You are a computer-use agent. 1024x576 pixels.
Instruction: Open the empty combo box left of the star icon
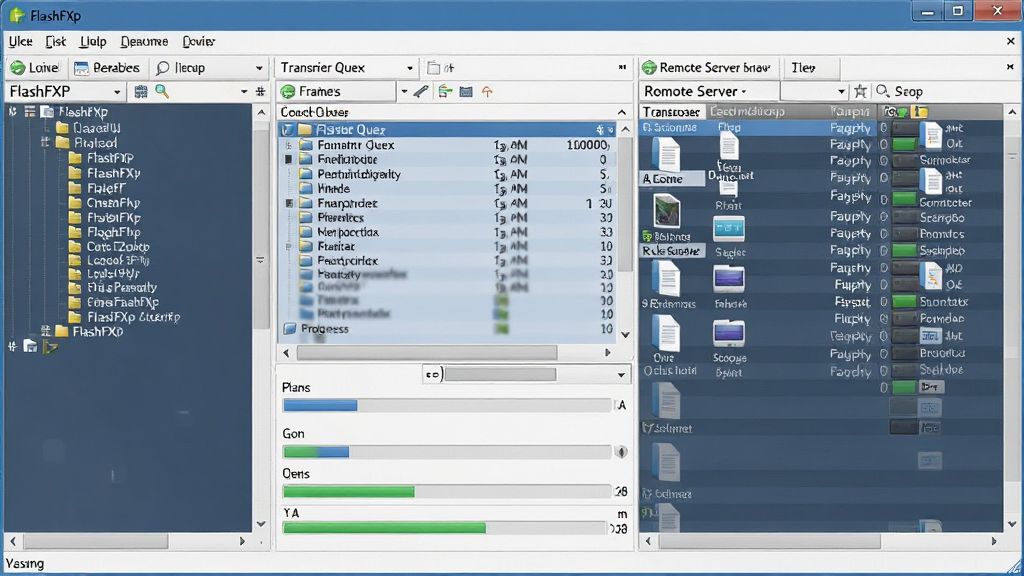click(x=814, y=91)
